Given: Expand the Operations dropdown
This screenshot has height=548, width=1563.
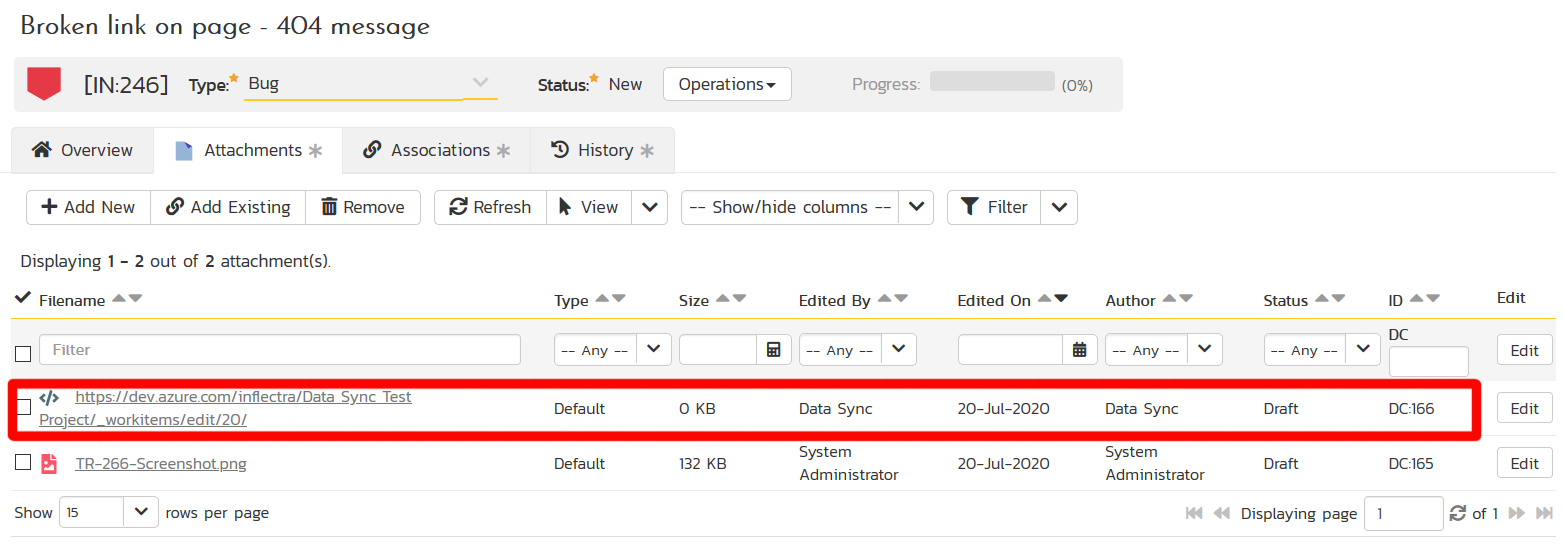Looking at the screenshot, I should click(727, 85).
